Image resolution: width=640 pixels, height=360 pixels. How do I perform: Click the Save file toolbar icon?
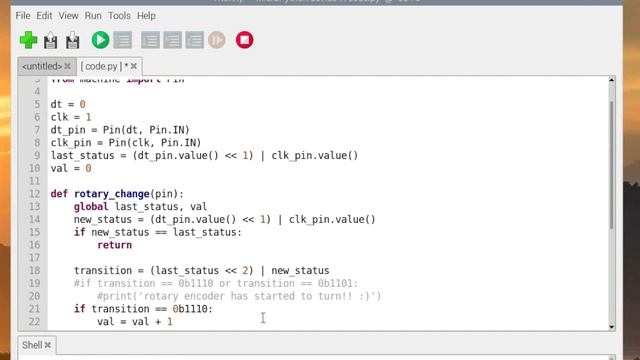73,40
